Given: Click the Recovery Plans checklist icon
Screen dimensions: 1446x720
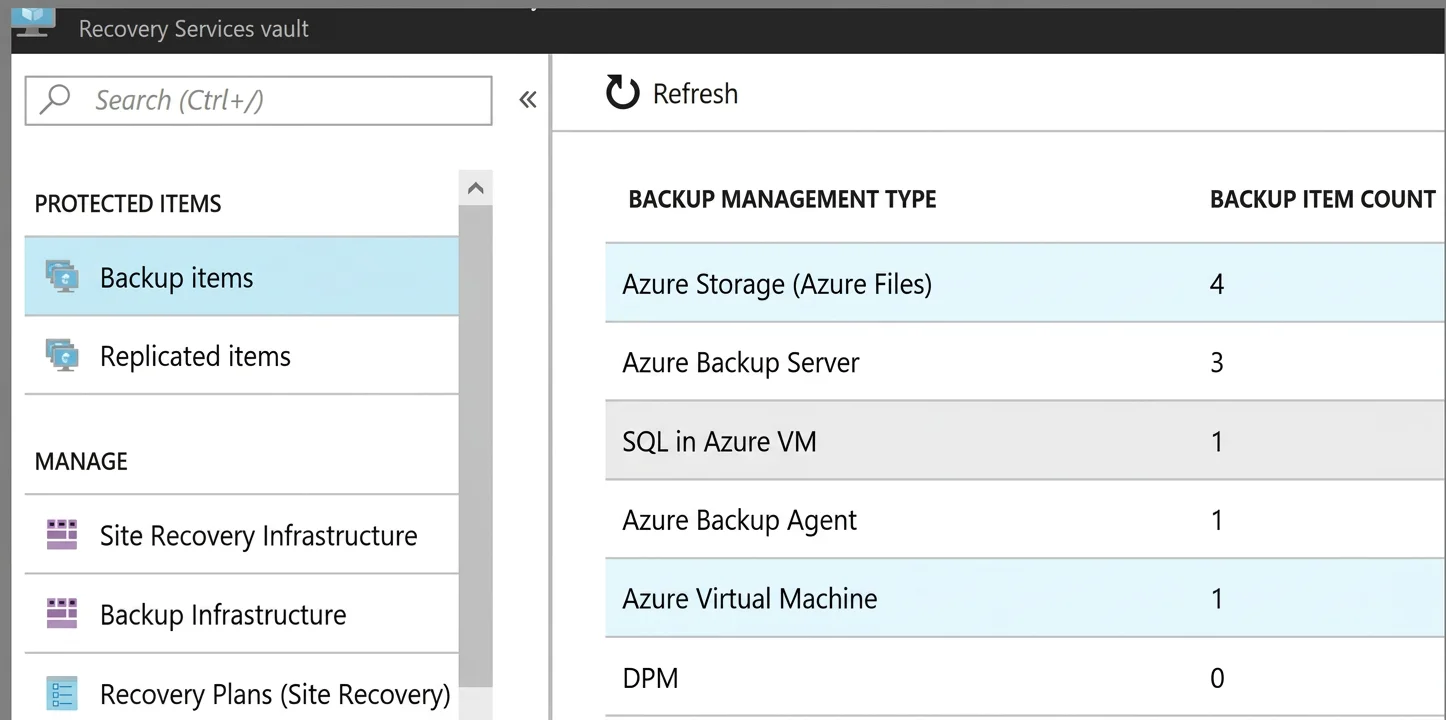Looking at the screenshot, I should (62, 693).
